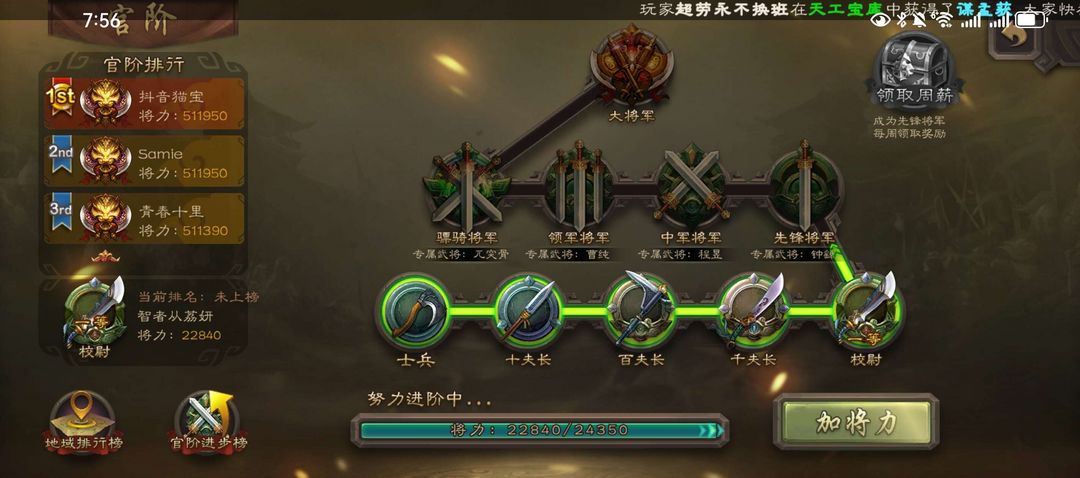Image resolution: width=1080 pixels, height=478 pixels.
Task: View first place player 抖音猫宝
Action: point(145,103)
